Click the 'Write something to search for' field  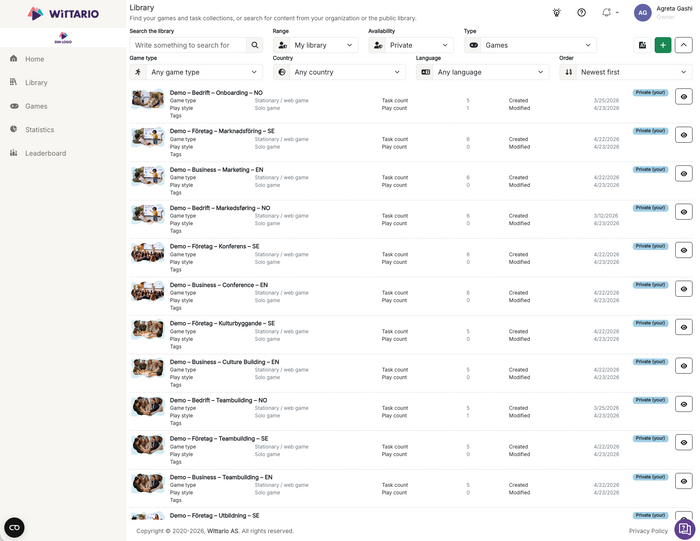(x=187, y=45)
